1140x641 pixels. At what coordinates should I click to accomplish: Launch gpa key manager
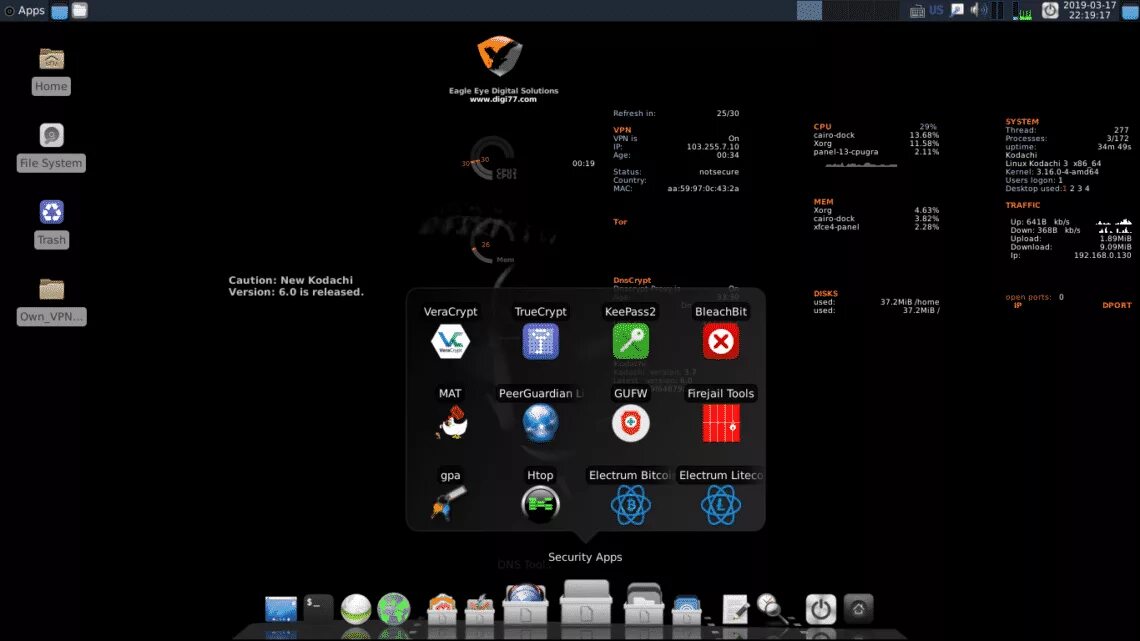pyautogui.click(x=450, y=504)
